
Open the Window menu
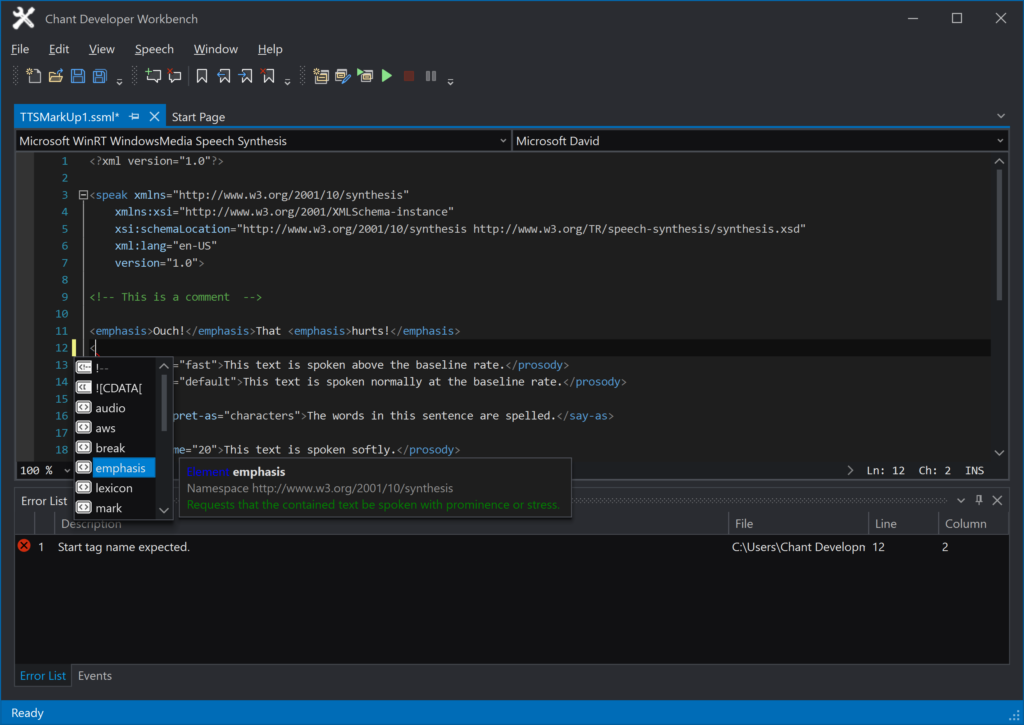[x=216, y=49]
